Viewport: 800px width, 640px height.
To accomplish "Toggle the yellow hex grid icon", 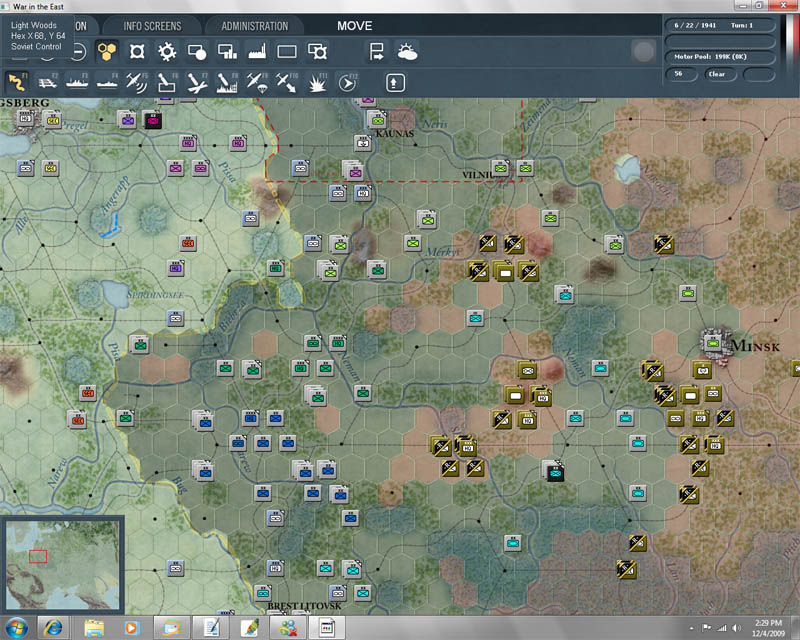I will click(107, 52).
